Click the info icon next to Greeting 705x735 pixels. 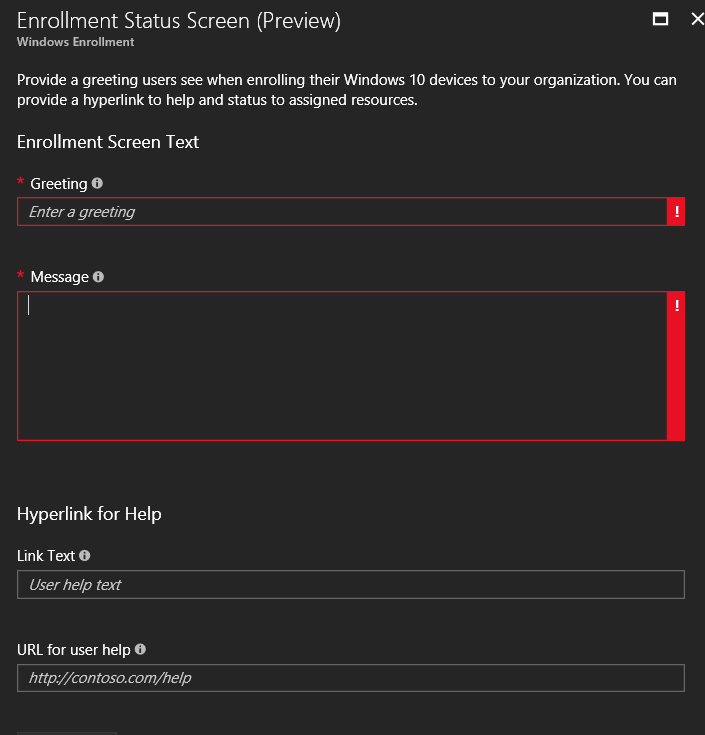point(97,184)
